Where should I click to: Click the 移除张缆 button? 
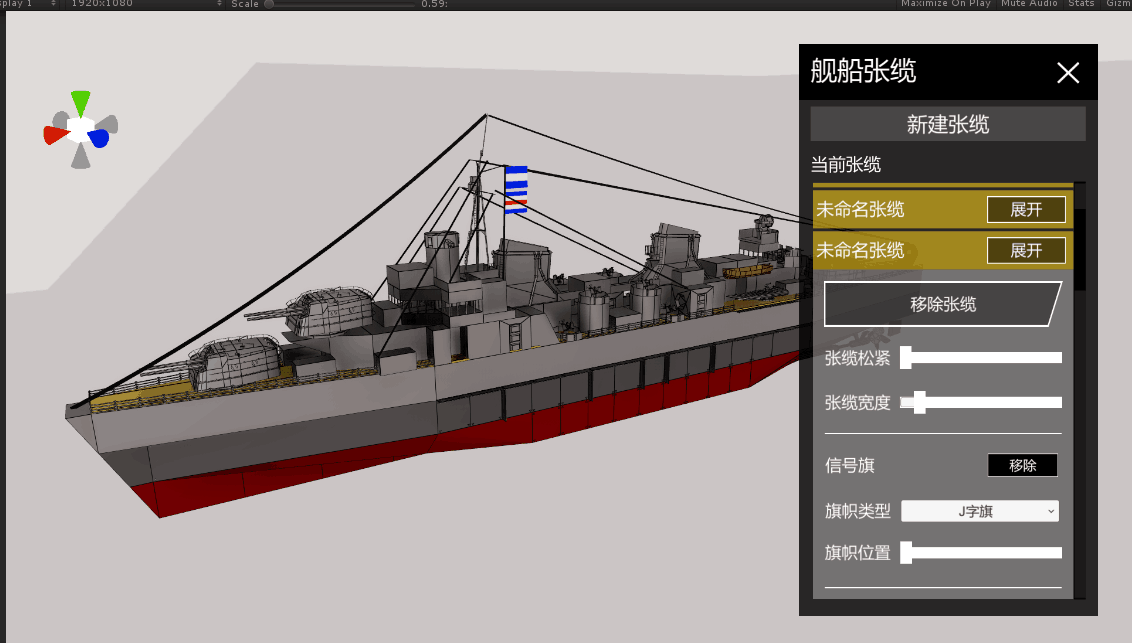(943, 305)
